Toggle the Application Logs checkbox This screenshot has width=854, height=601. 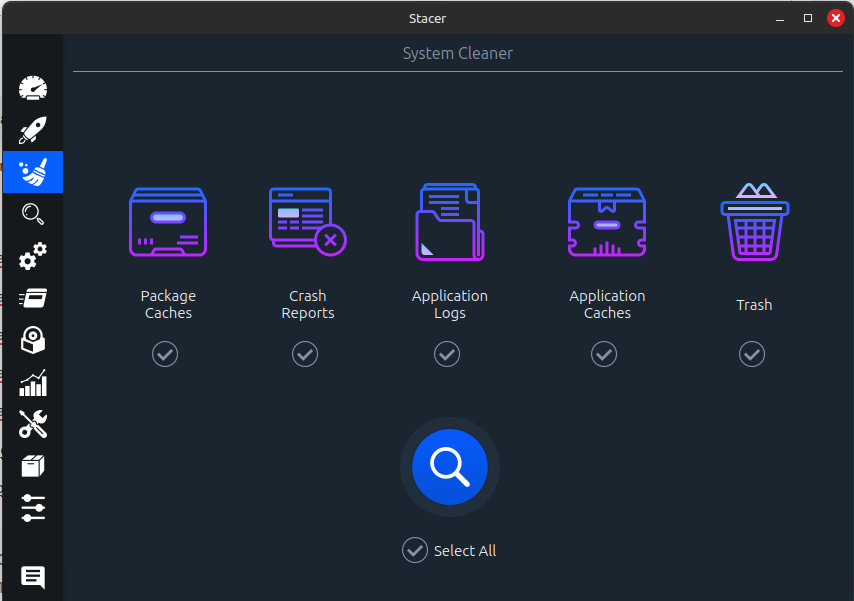447,354
